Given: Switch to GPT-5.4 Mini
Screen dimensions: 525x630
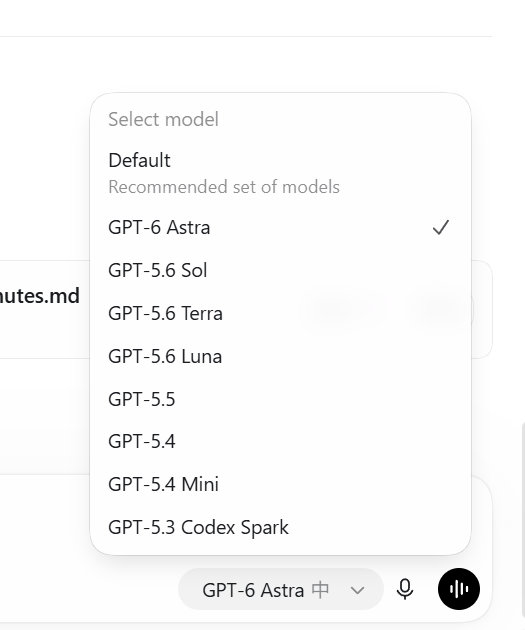Looking at the screenshot, I should pos(280,484).
